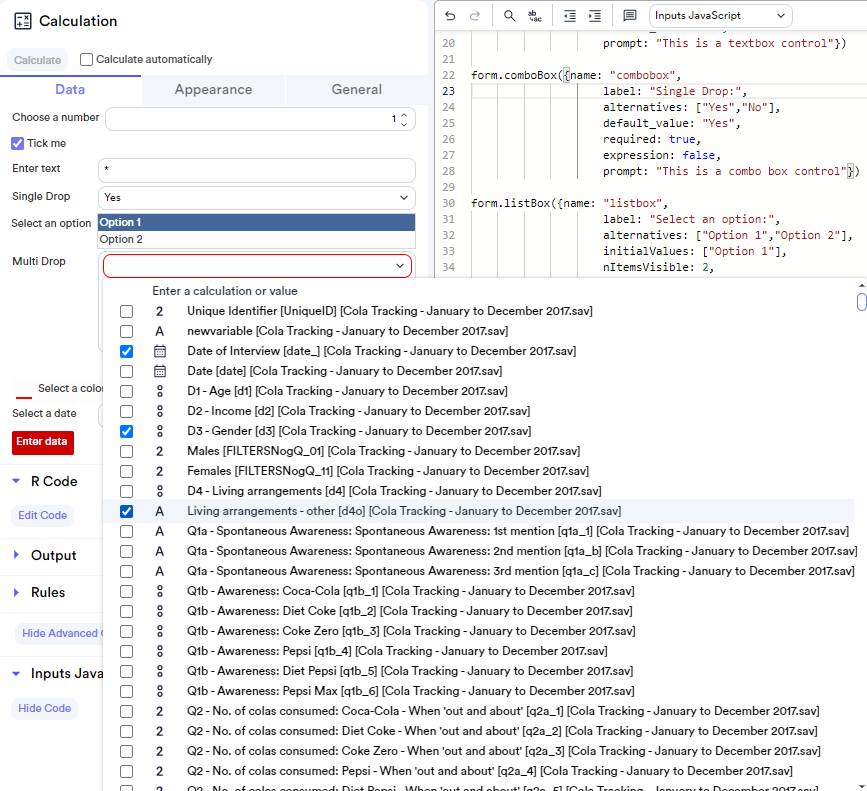Screen dimensions: 867x791
Task: Open find and replace tool
Action: (535, 16)
